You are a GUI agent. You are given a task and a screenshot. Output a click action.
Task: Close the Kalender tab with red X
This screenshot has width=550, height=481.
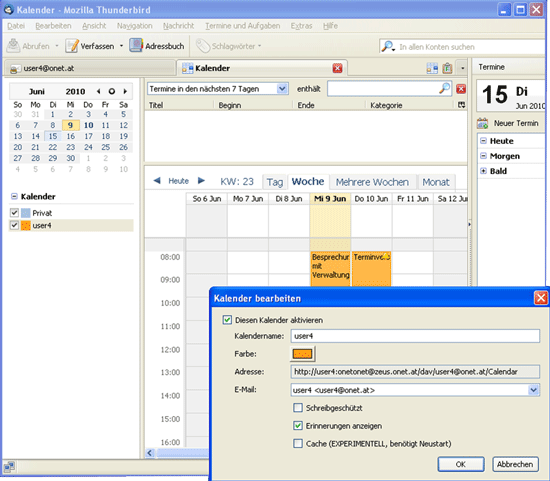click(337, 68)
